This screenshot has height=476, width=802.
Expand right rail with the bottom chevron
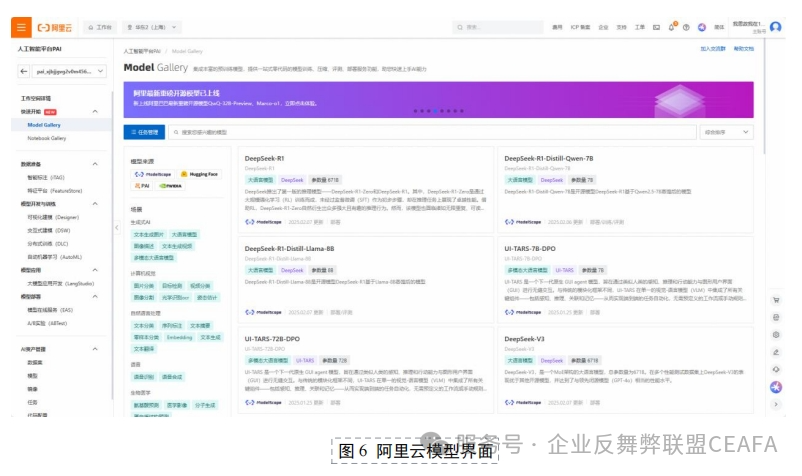coord(776,404)
